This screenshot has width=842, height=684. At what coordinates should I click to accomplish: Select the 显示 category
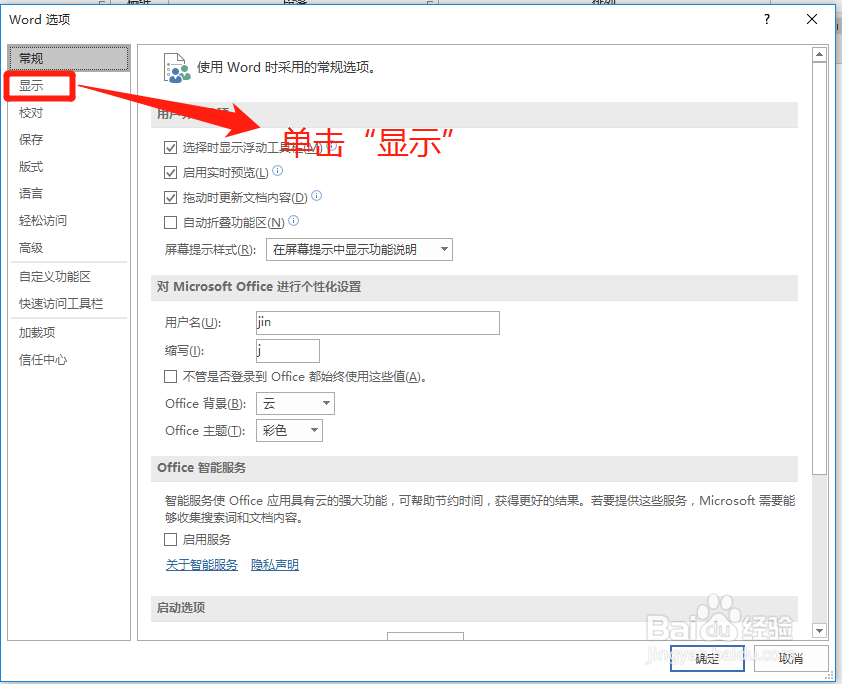pyautogui.click(x=69, y=85)
